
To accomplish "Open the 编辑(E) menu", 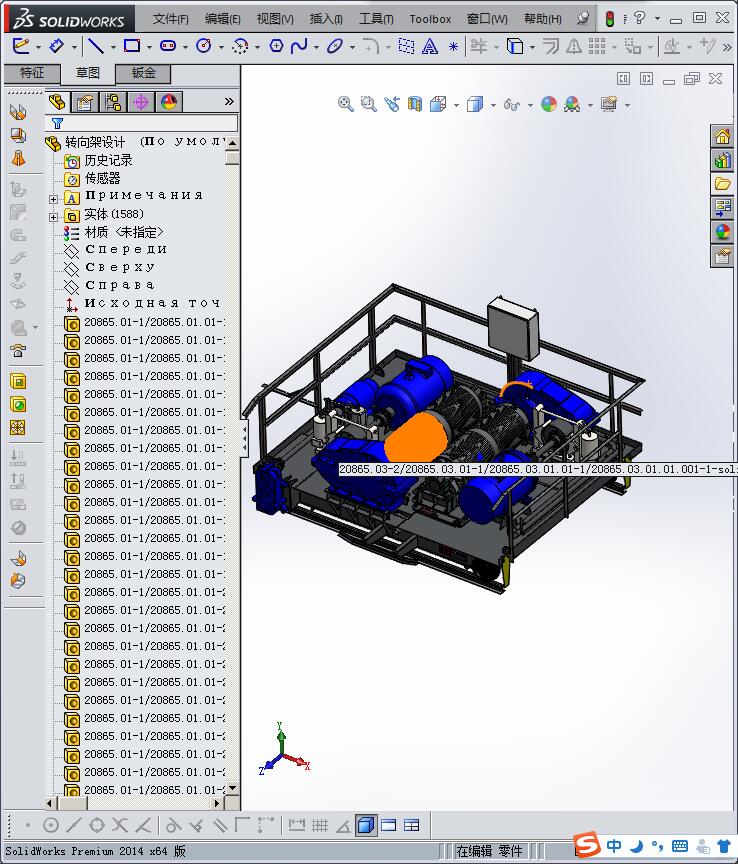I will click(223, 19).
